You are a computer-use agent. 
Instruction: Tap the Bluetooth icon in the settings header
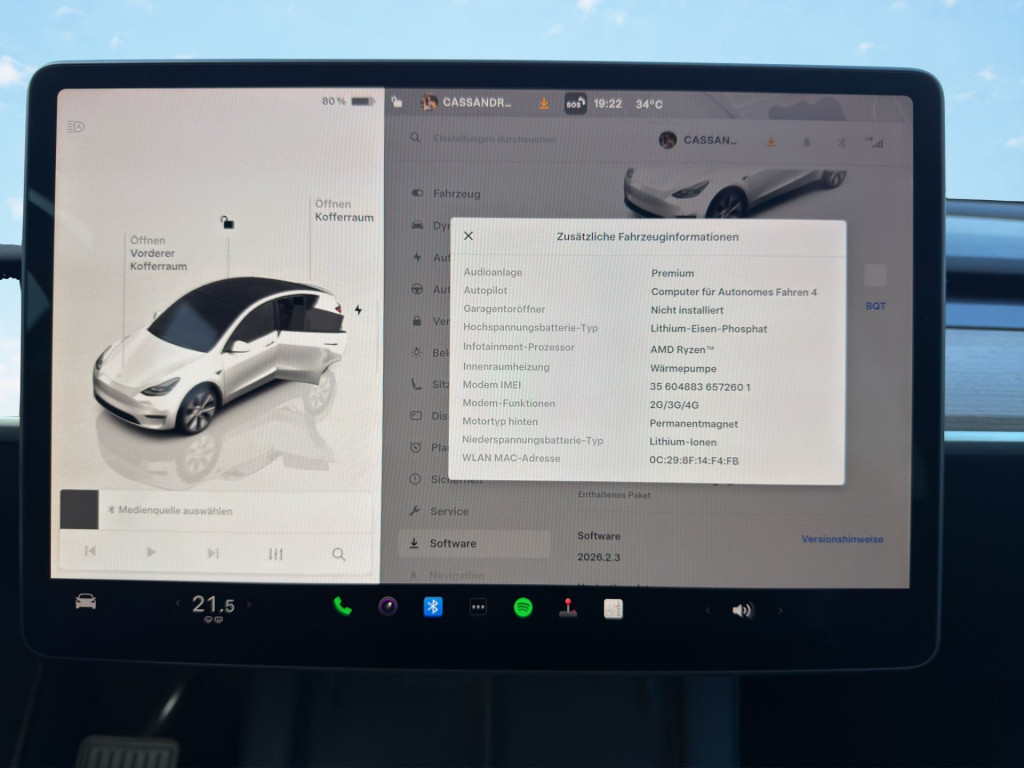pyautogui.click(x=841, y=142)
